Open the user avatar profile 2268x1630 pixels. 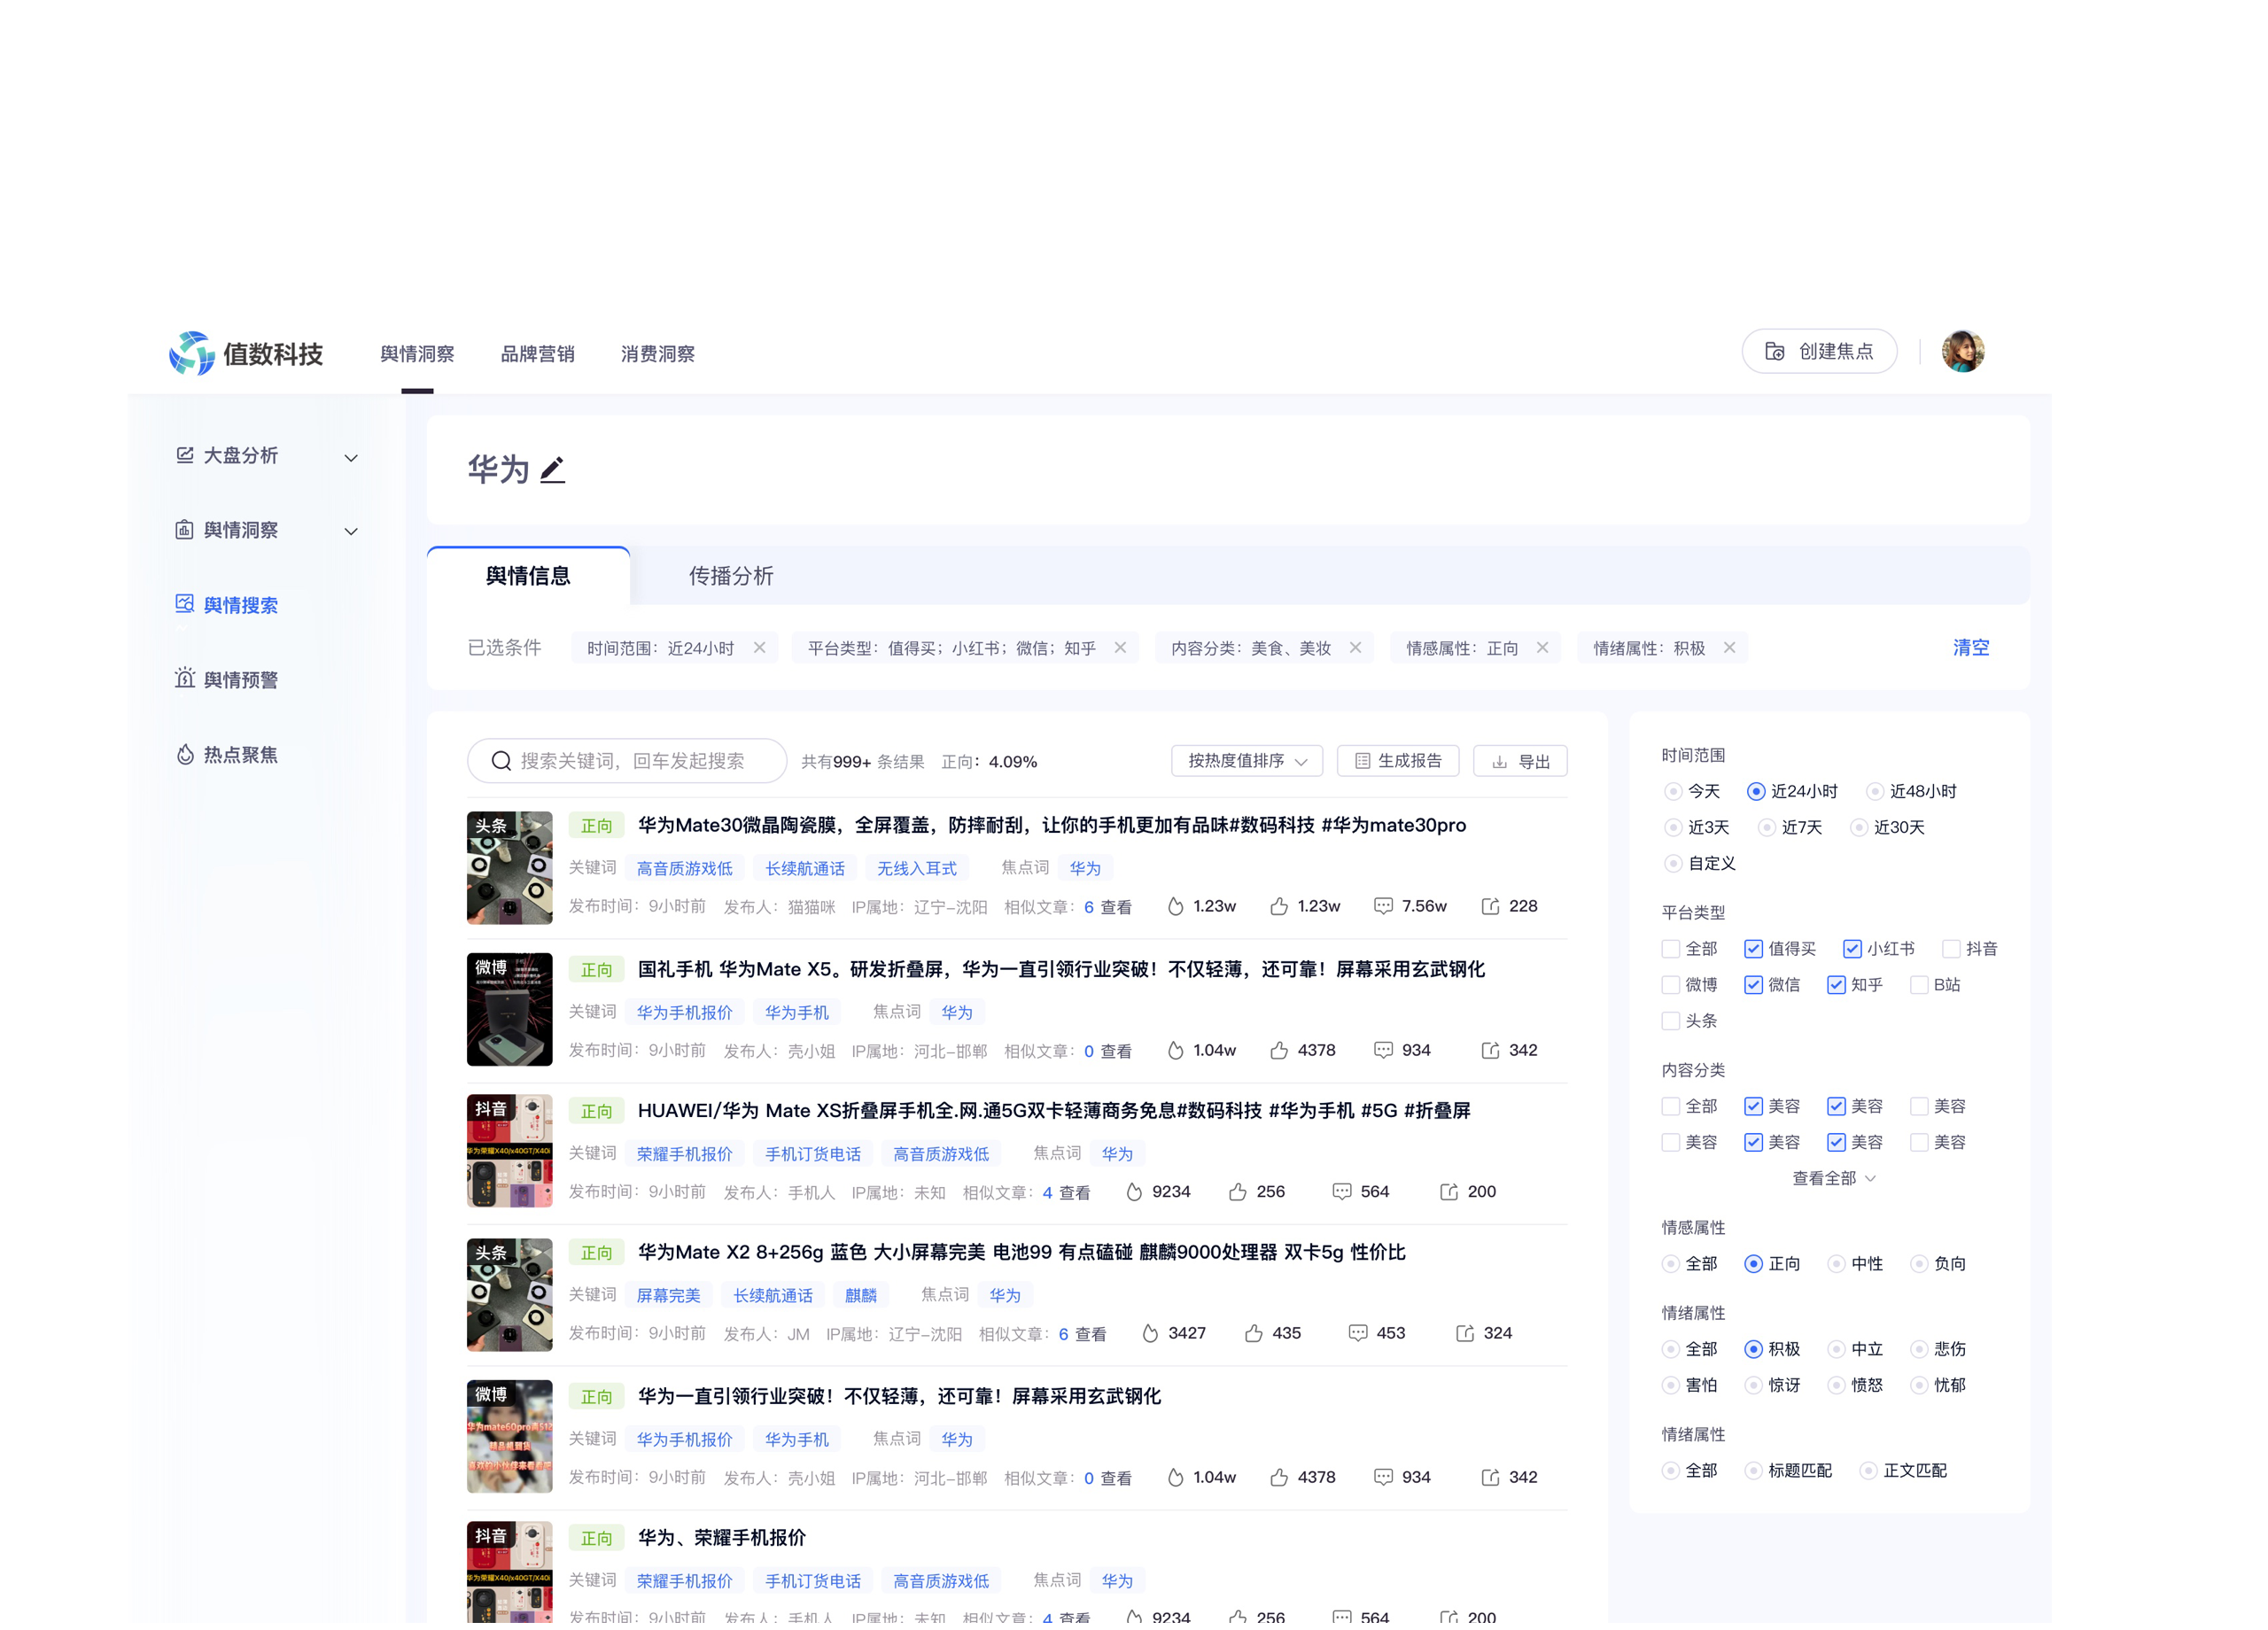click(1962, 351)
